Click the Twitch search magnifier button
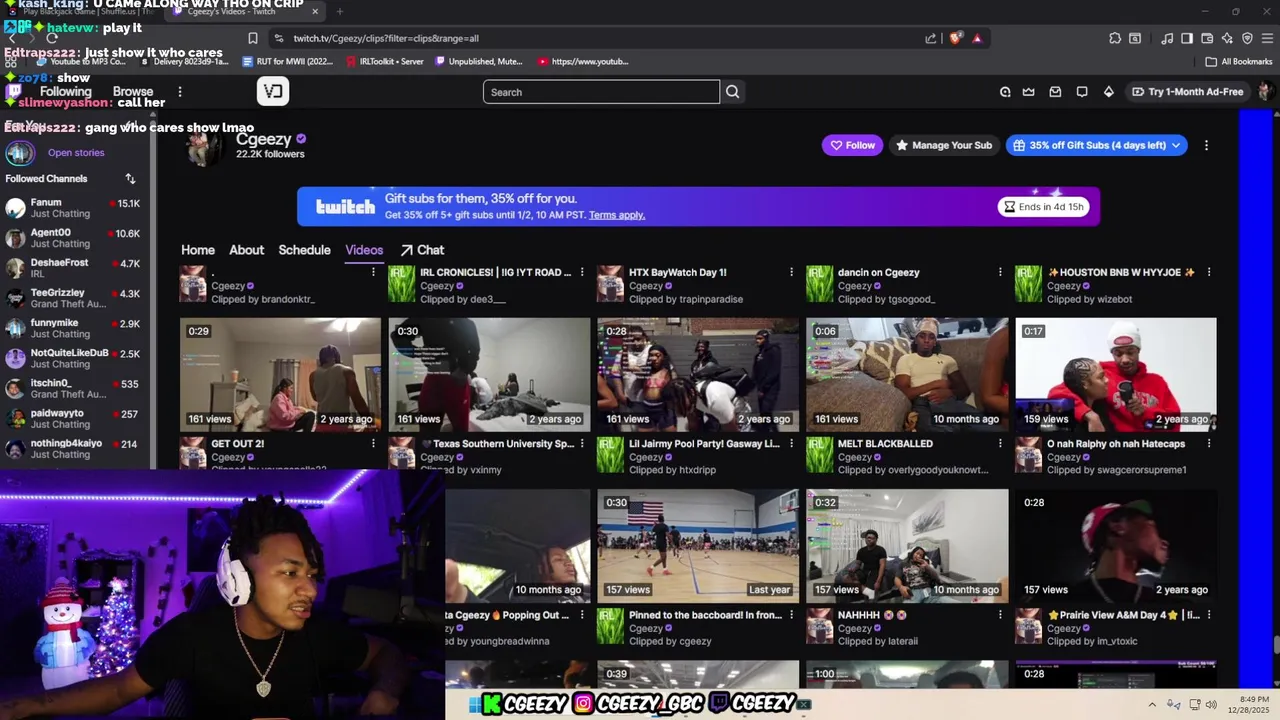Screen dimensions: 1280x720 pyautogui.click(x=733, y=92)
